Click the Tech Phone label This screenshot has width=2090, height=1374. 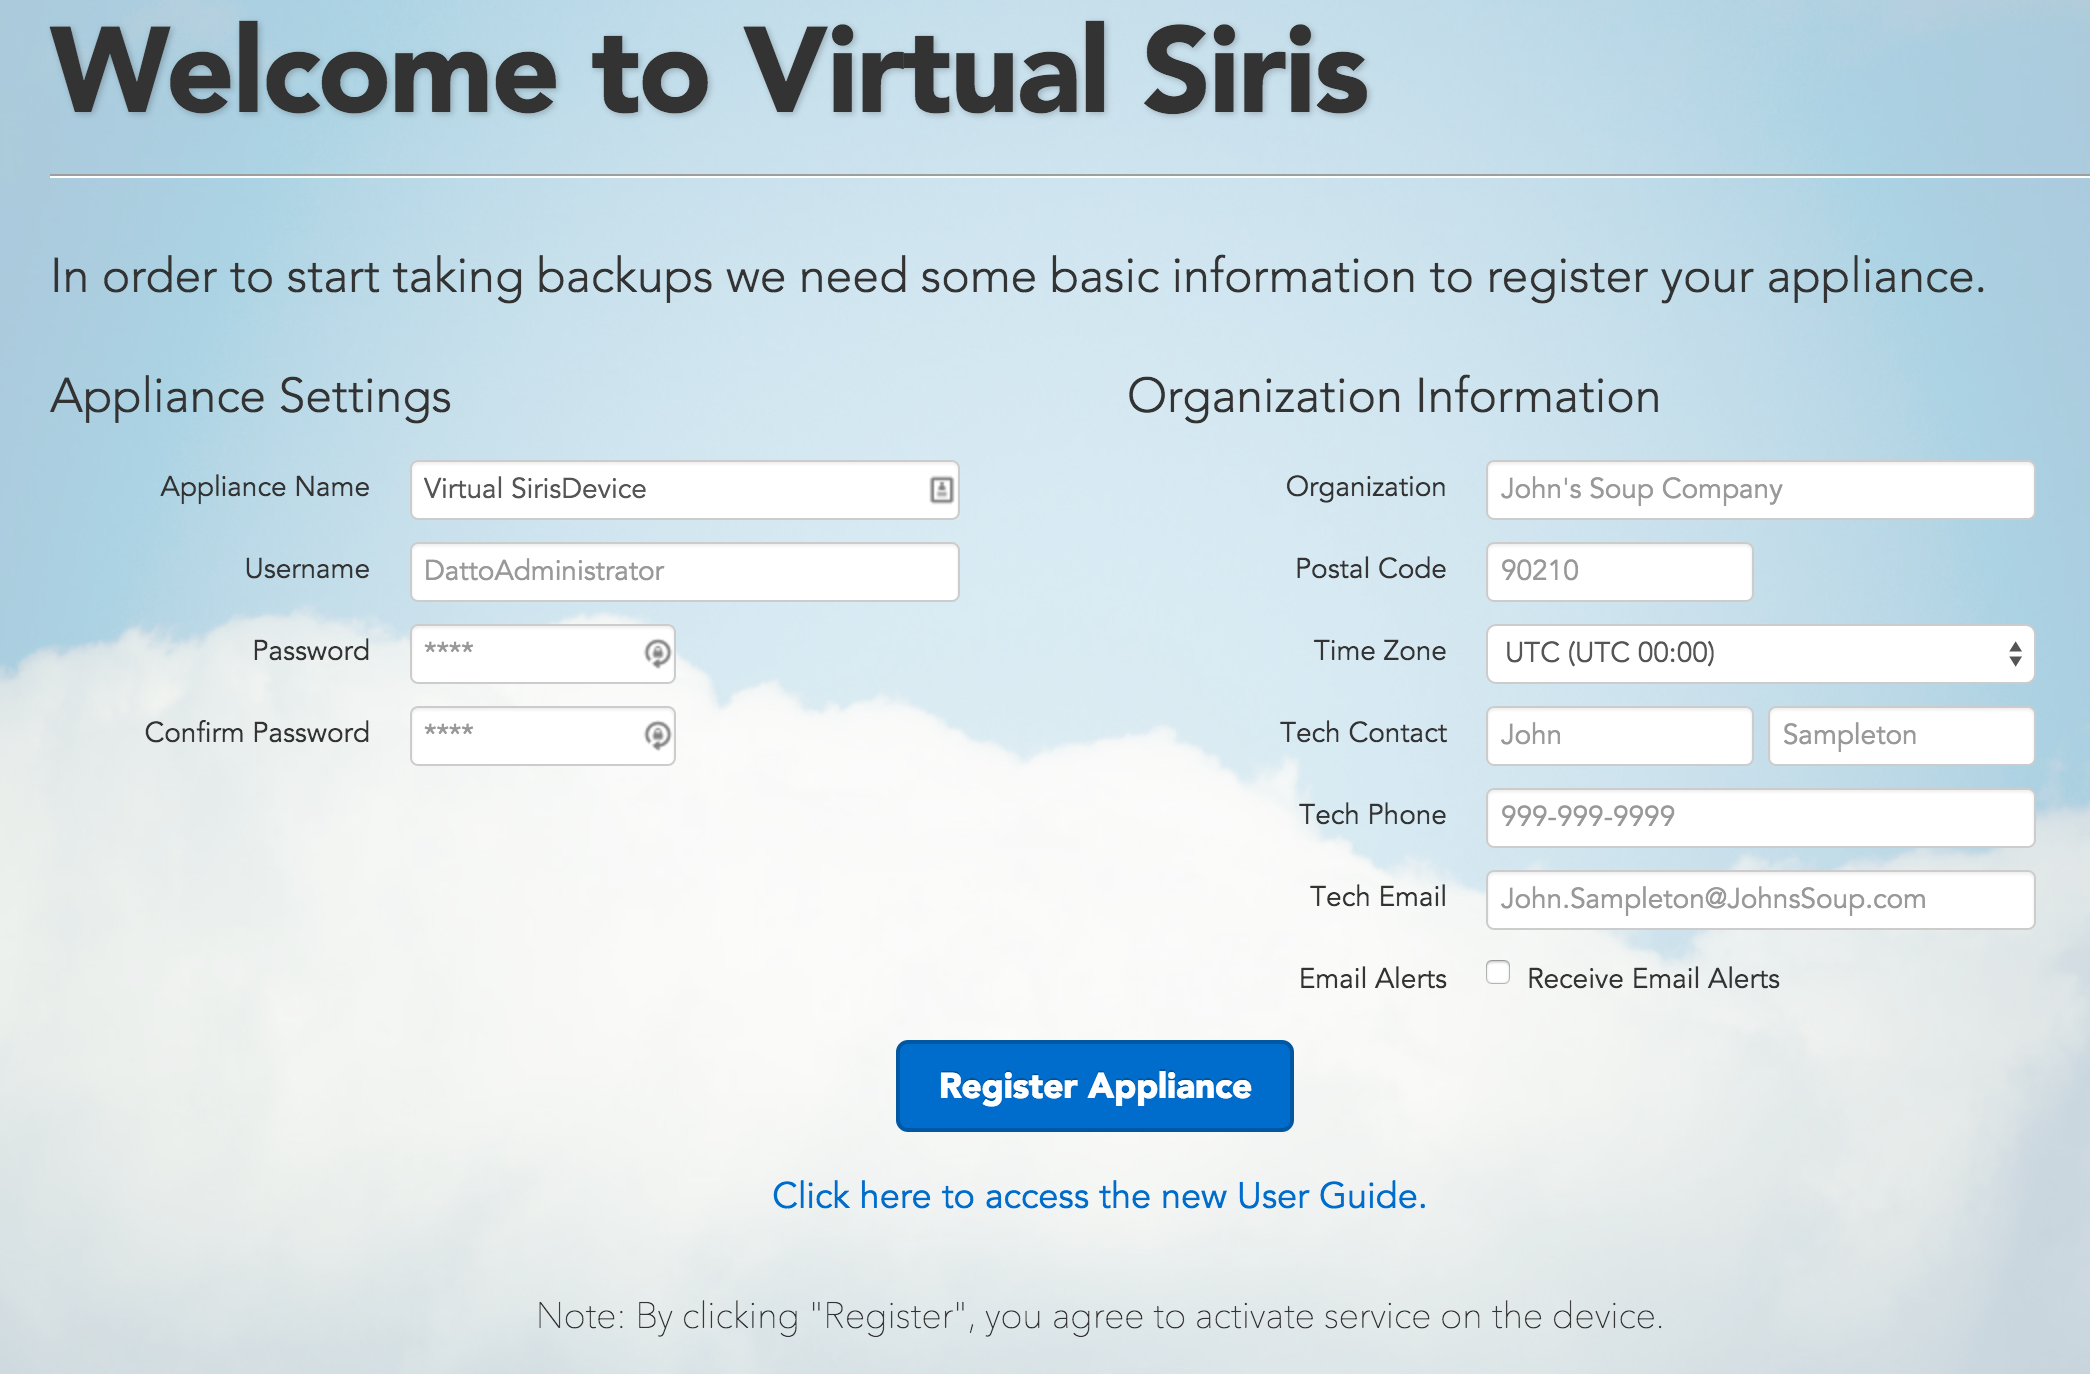1373,814
